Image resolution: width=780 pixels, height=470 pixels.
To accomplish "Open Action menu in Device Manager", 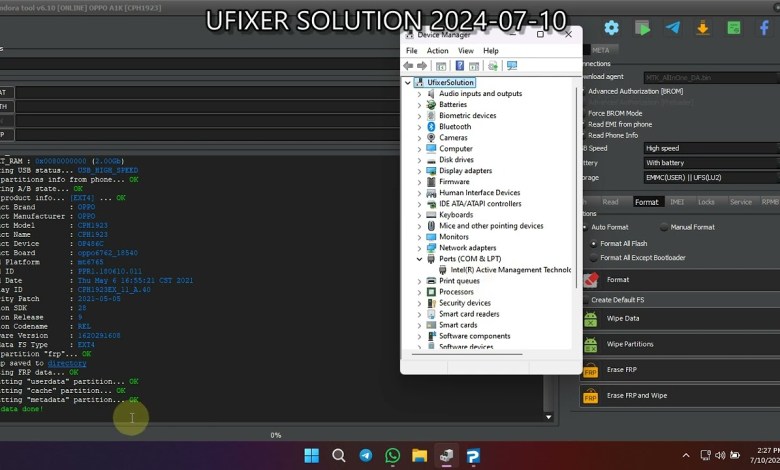I will 437,51.
